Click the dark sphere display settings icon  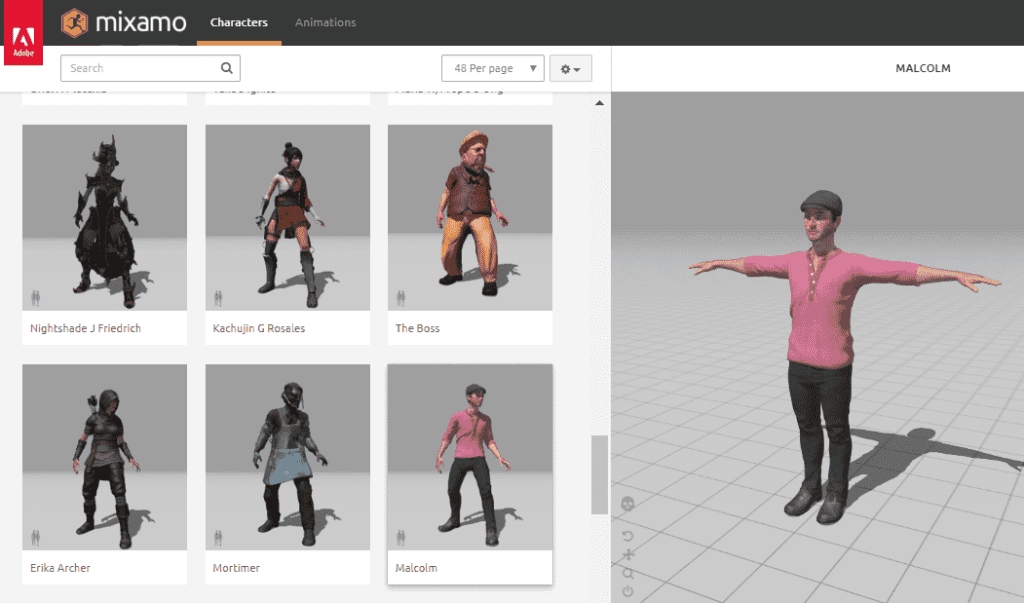(627, 503)
